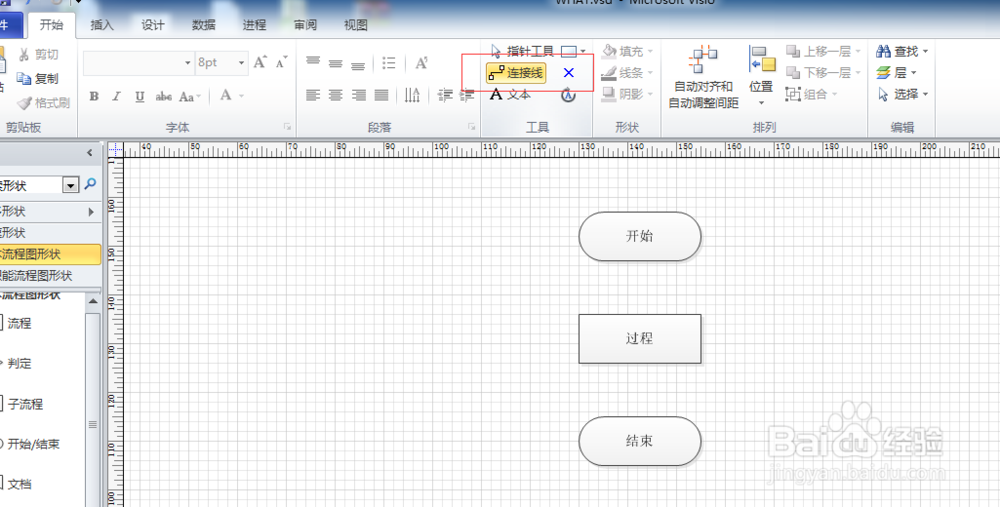Select 过程 rectangle on canvas

click(x=640, y=339)
